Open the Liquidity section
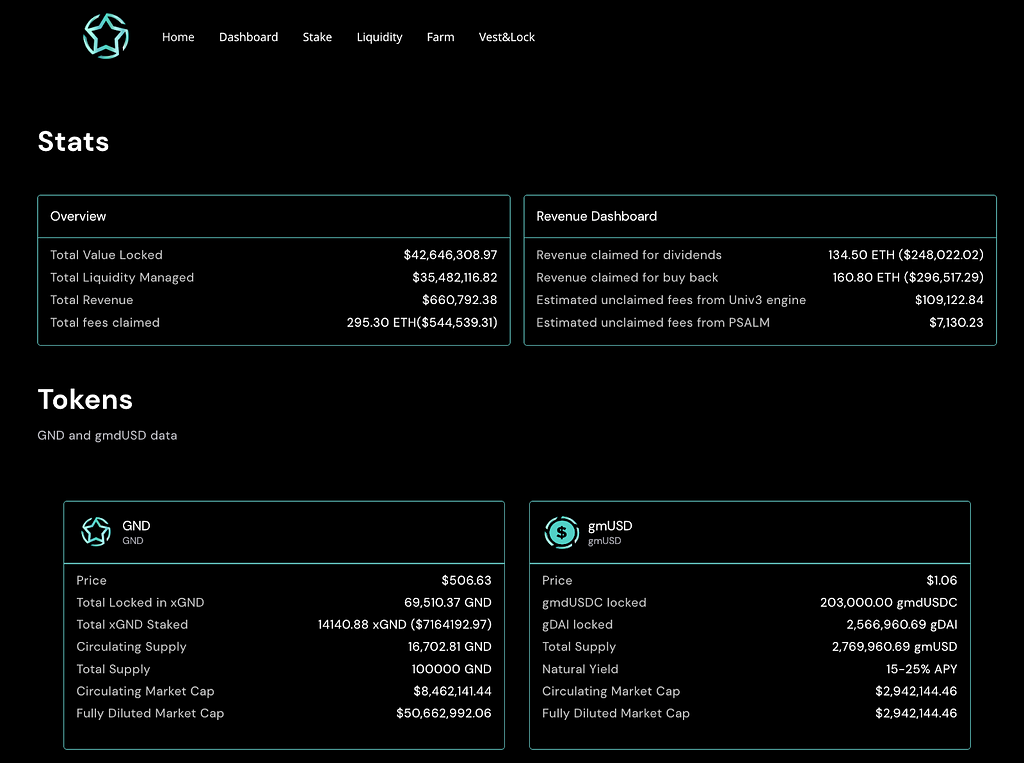 tap(379, 37)
